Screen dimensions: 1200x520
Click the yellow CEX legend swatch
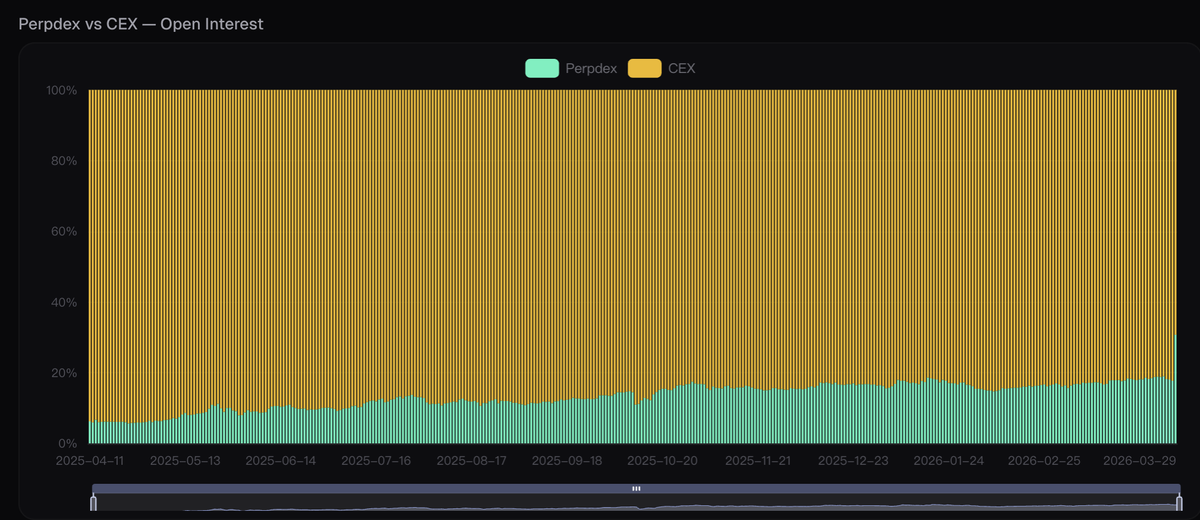(645, 68)
